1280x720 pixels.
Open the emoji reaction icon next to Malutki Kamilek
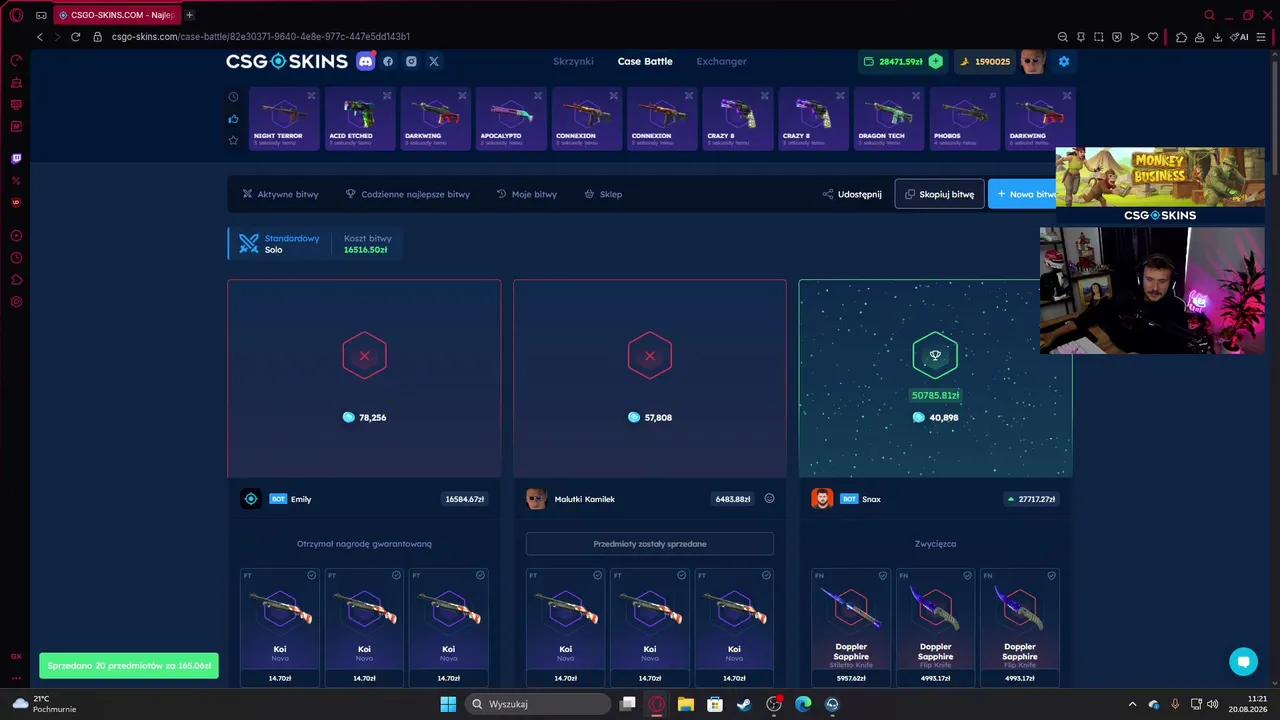(769, 498)
